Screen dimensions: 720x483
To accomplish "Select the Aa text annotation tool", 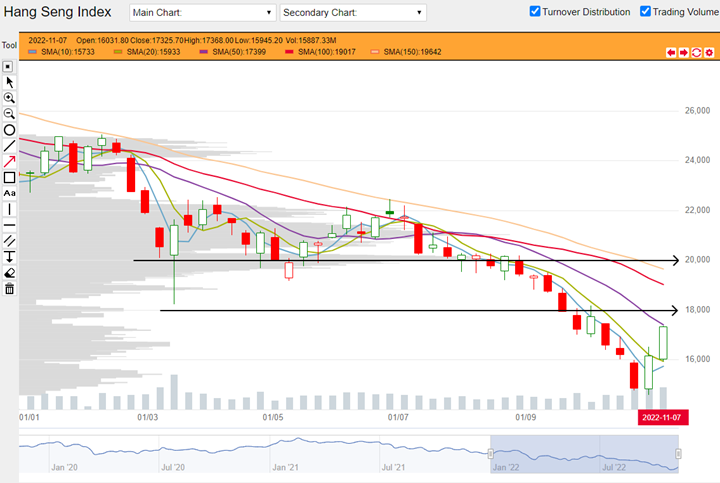I will [9, 193].
